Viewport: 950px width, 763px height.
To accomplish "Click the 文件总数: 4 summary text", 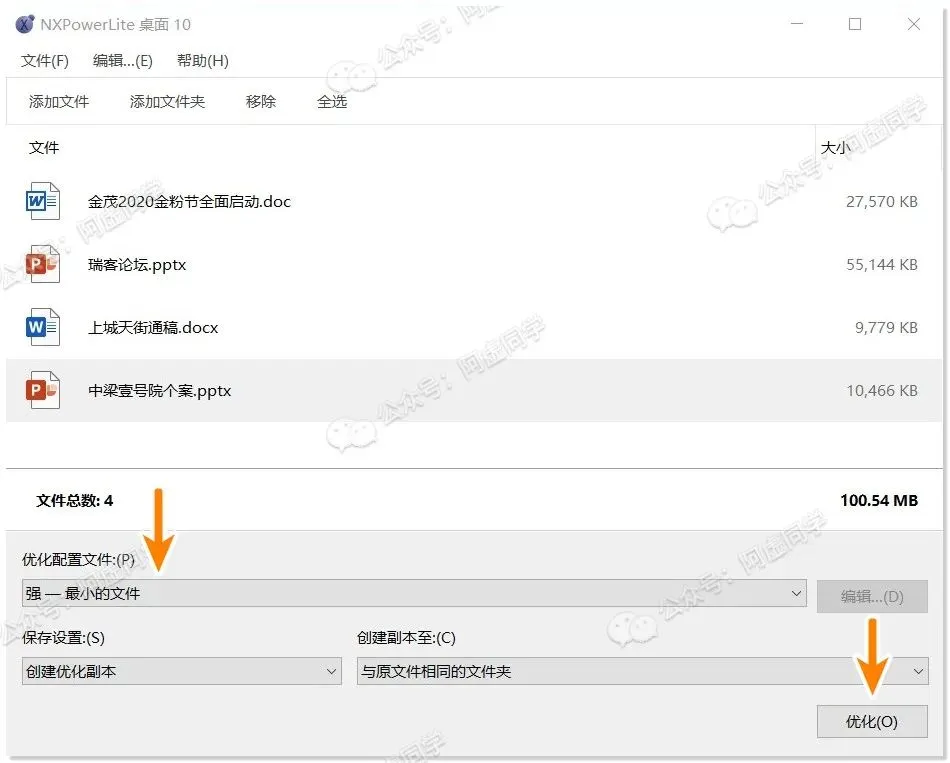I will (x=75, y=501).
